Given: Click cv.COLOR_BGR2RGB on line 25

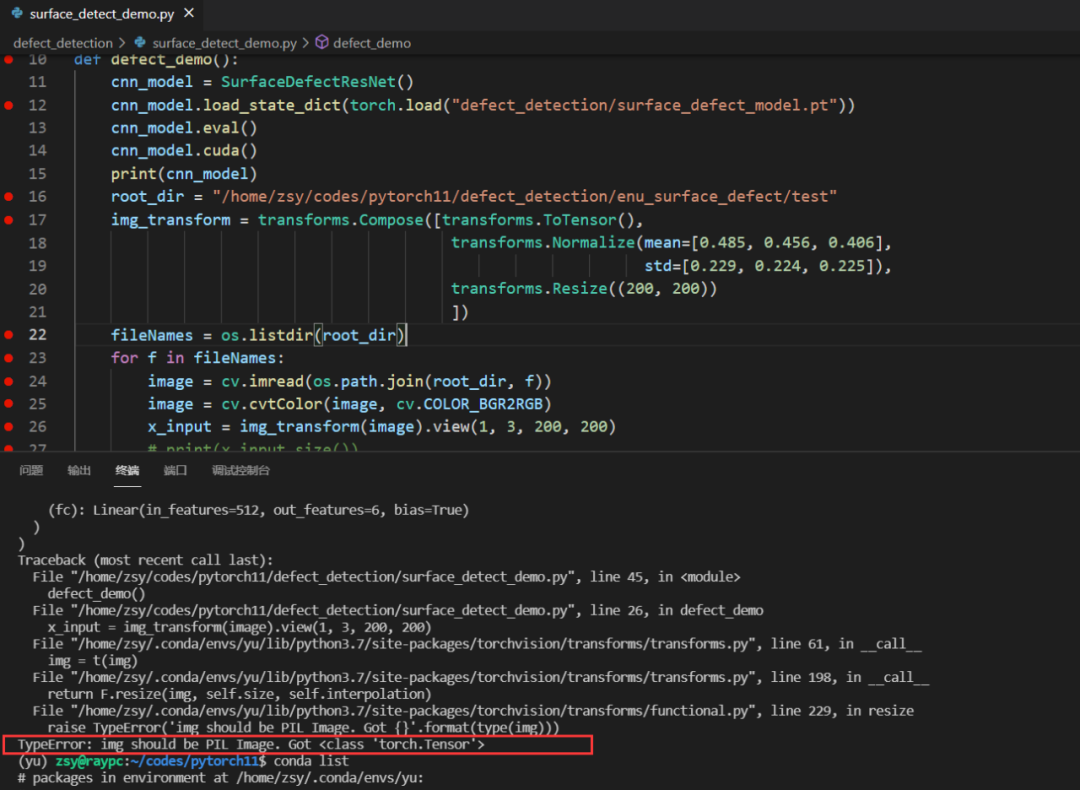Looking at the screenshot, I should 470,404.
